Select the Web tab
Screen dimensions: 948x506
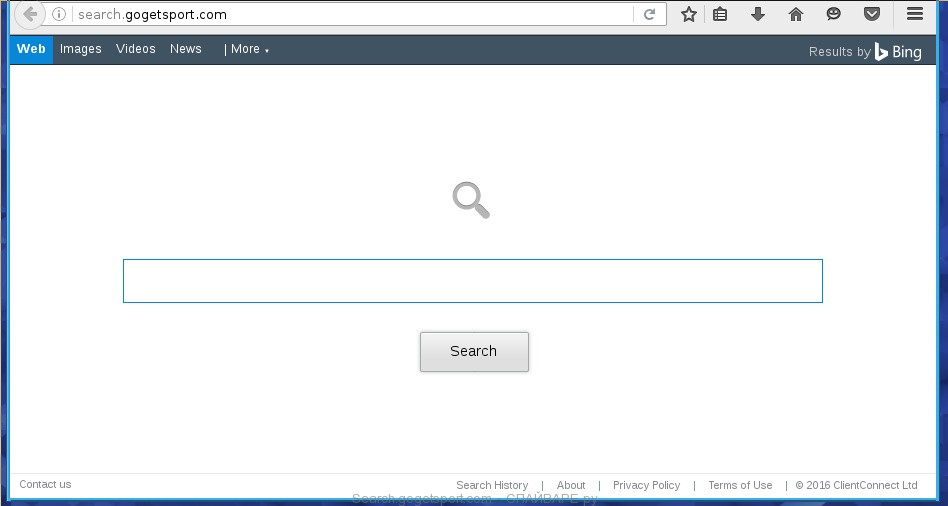pos(31,49)
